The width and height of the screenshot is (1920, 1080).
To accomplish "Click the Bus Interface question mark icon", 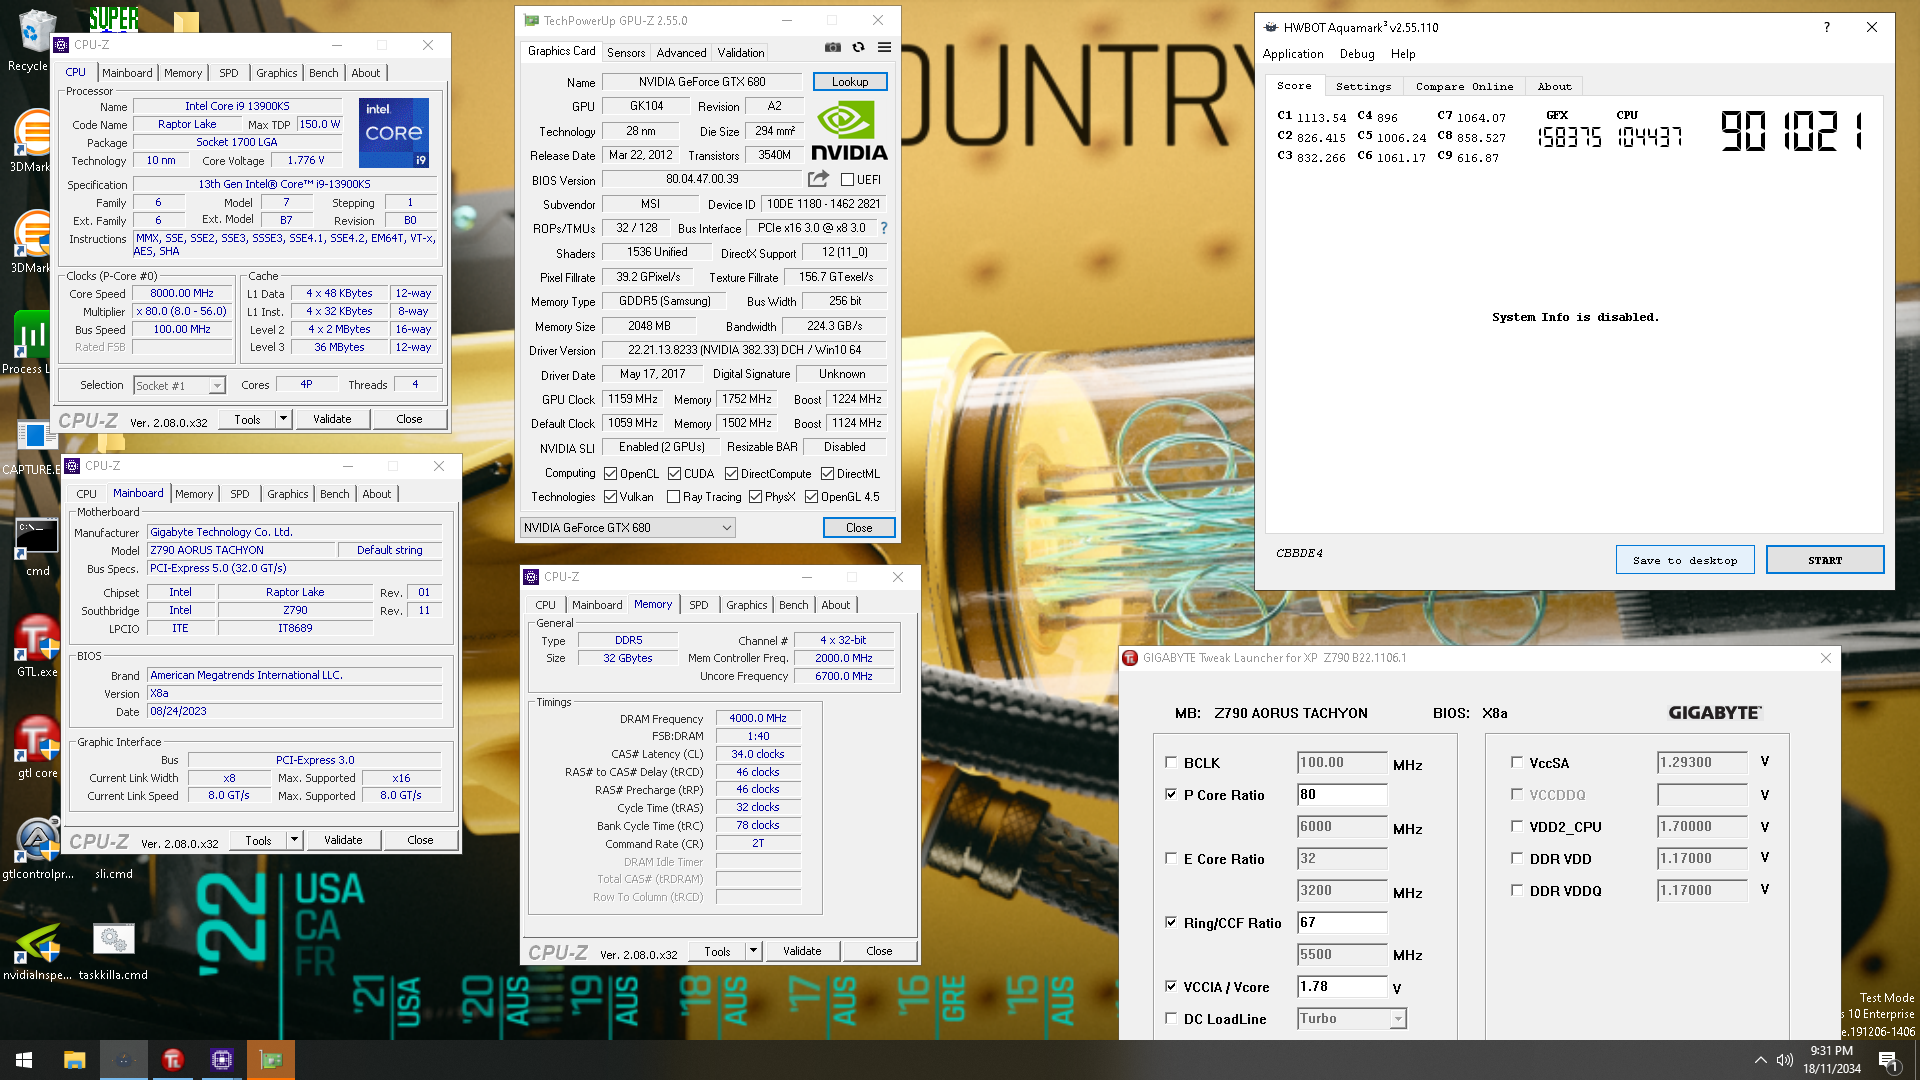I will [884, 228].
